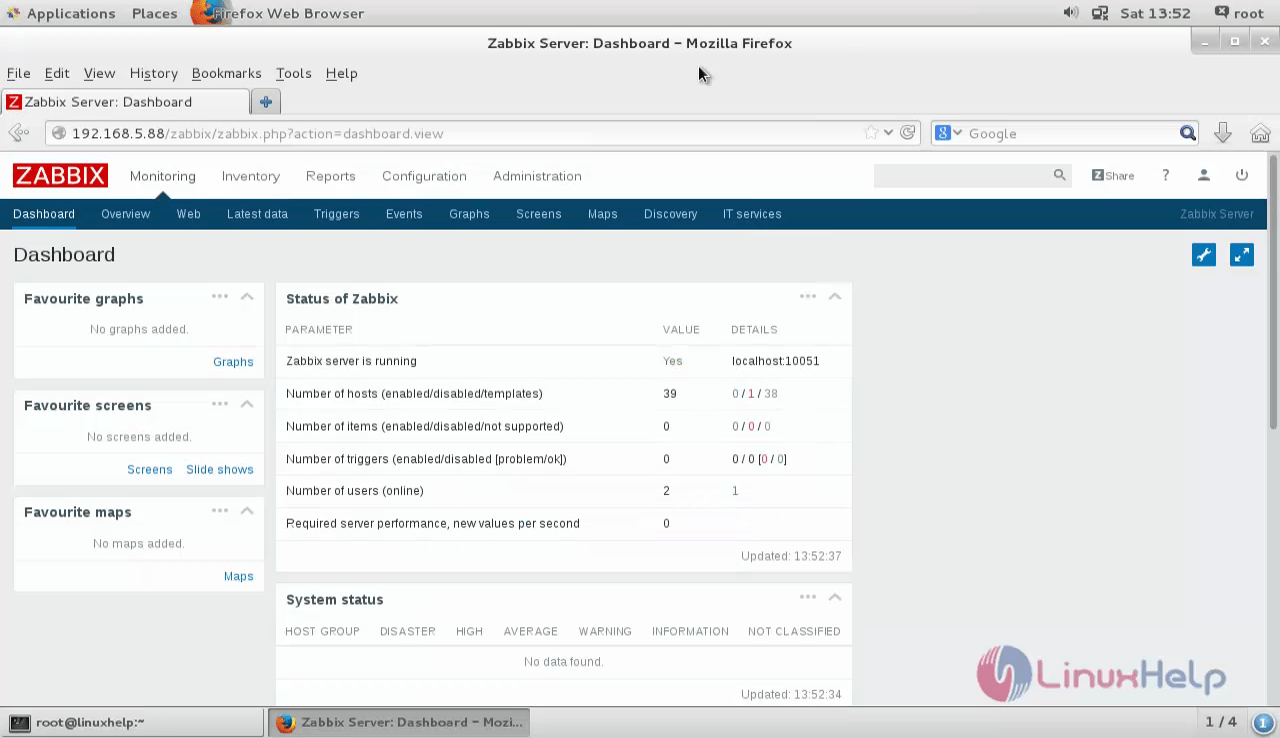The height and width of the screenshot is (738, 1280).
Task: Open a new Firefox tab
Action: tap(266, 101)
